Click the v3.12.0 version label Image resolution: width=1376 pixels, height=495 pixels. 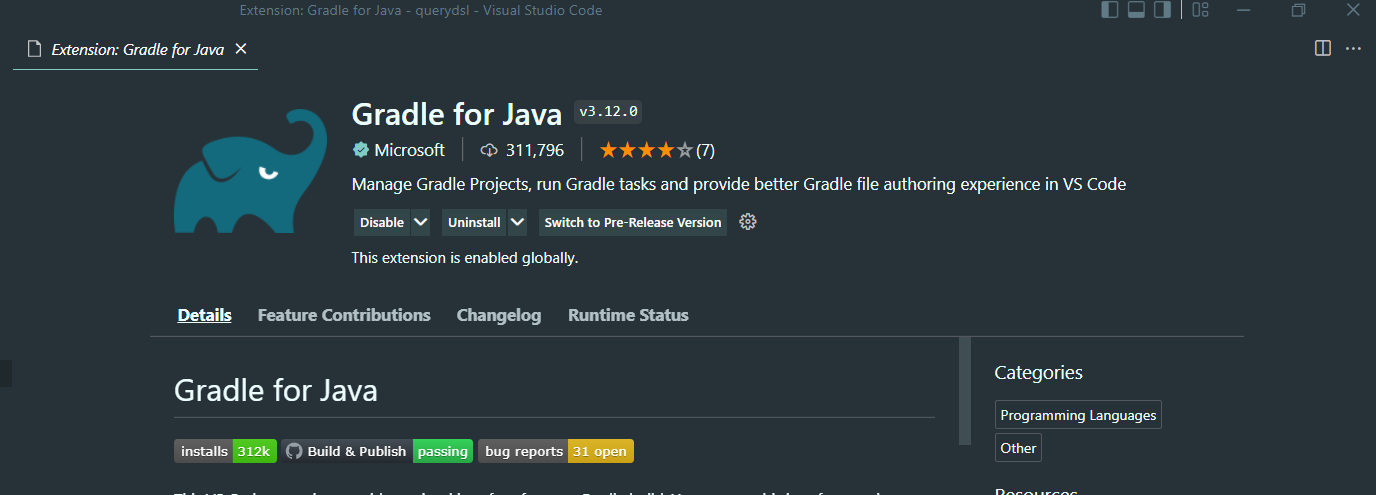tap(608, 111)
